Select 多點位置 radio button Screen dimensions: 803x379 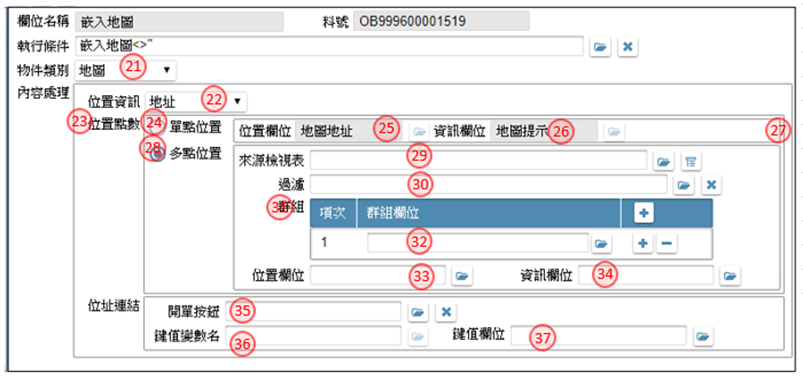(x=158, y=154)
